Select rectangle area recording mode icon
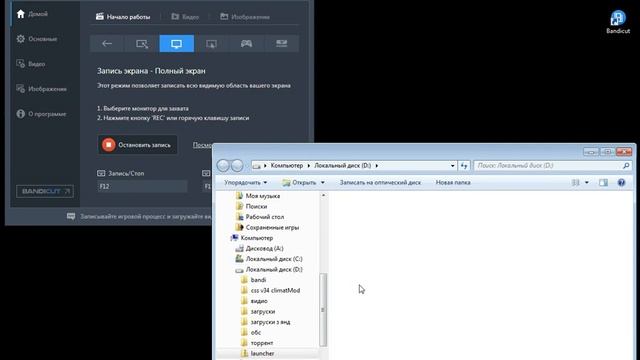 pos(142,44)
